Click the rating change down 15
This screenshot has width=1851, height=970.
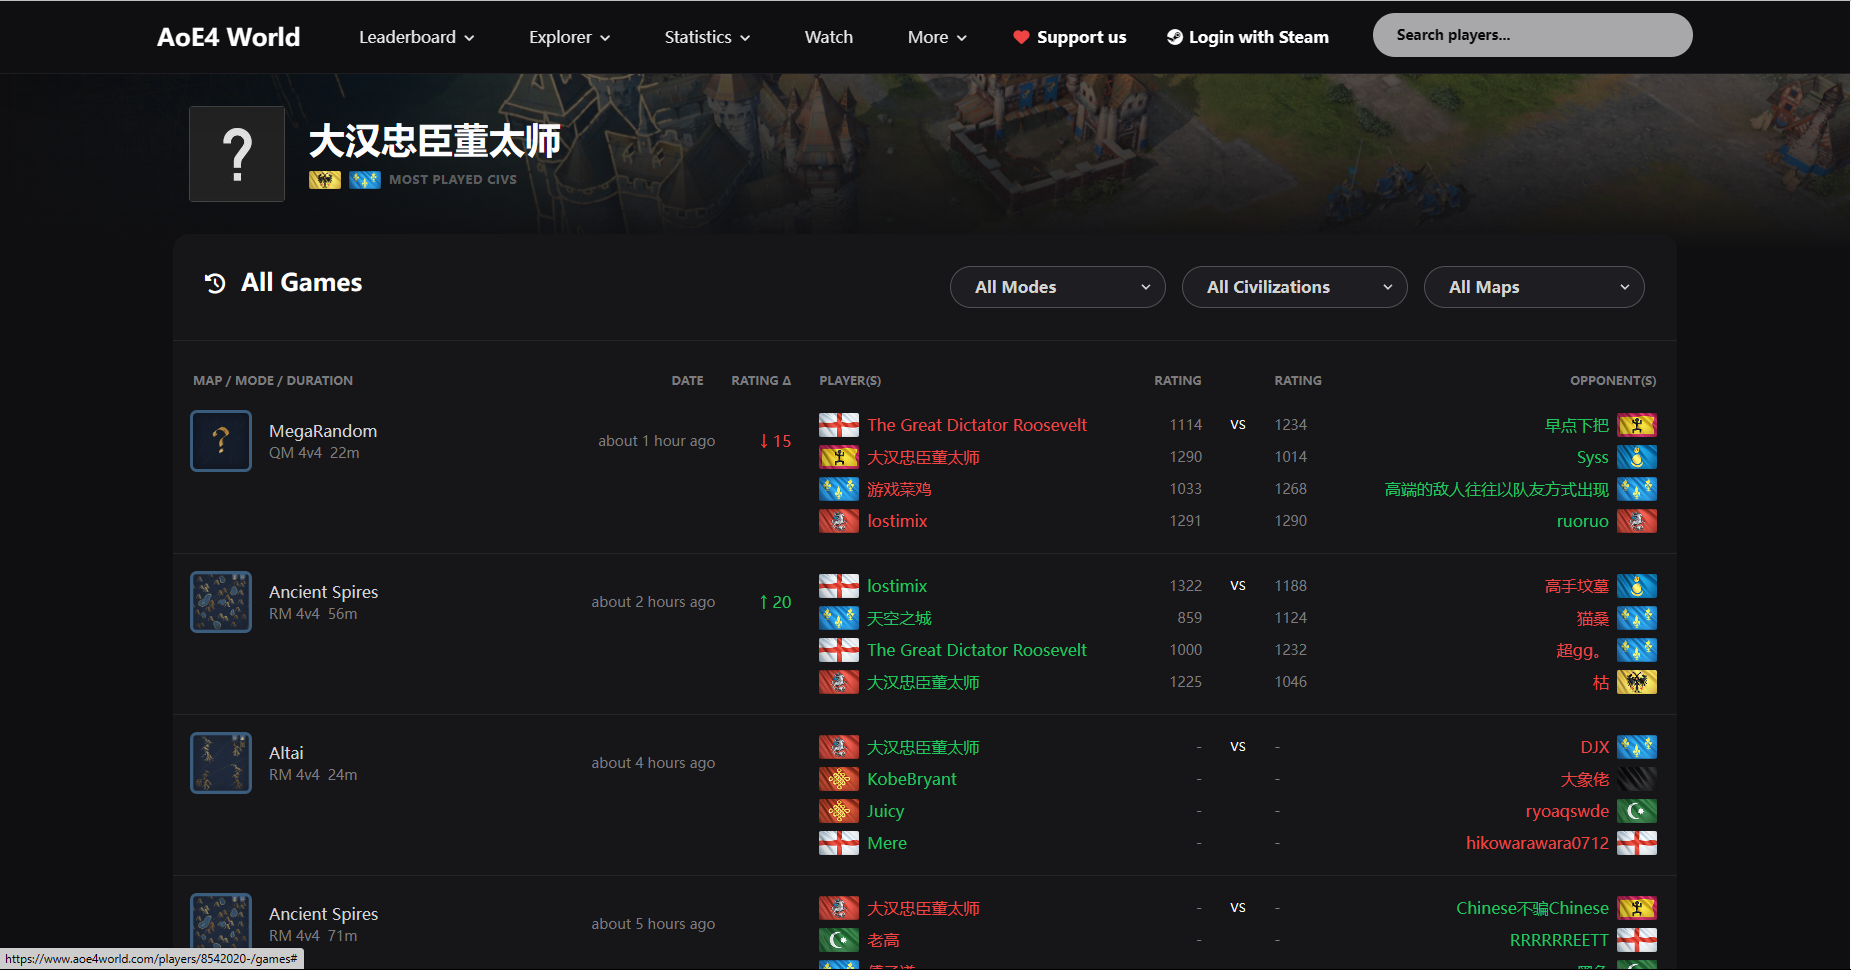(x=775, y=441)
